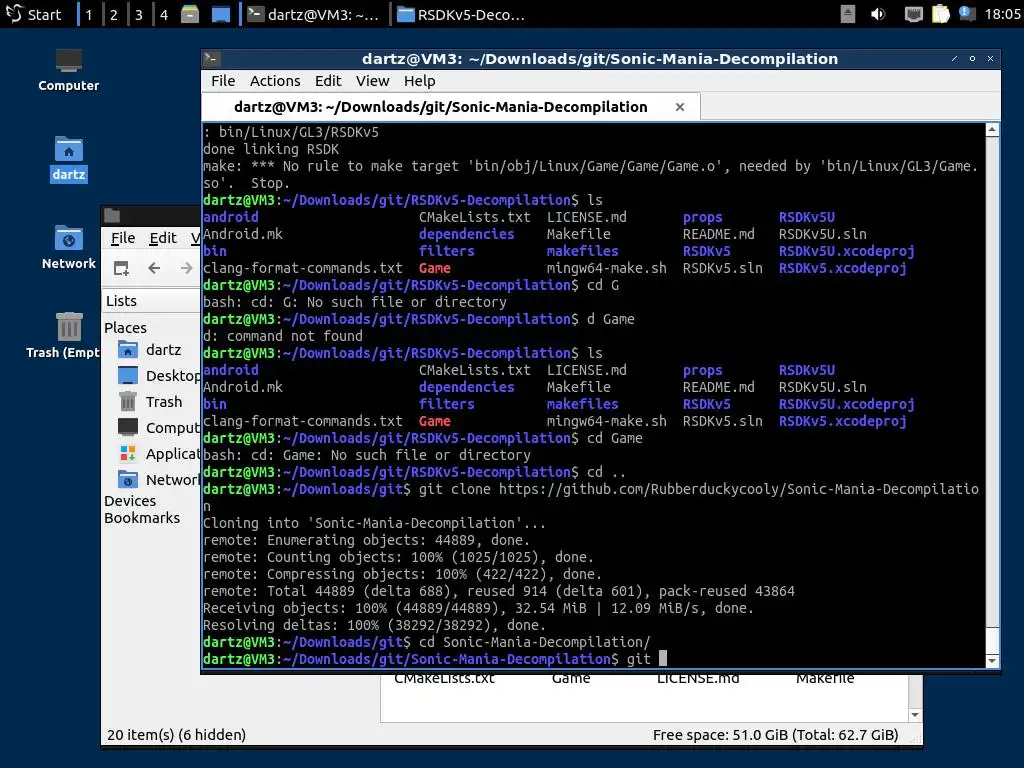Open the volume control tray icon
Image resolution: width=1024 pixels, height=768 pixels.
[878, 14]
